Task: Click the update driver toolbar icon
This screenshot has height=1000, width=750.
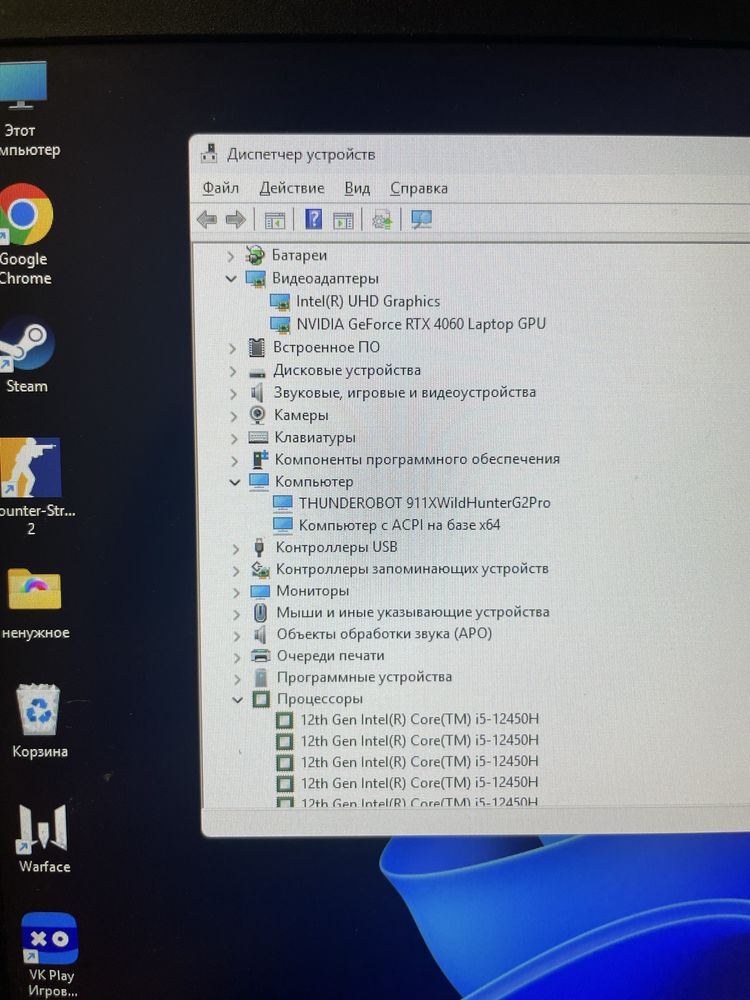Action: click(382, 221)
